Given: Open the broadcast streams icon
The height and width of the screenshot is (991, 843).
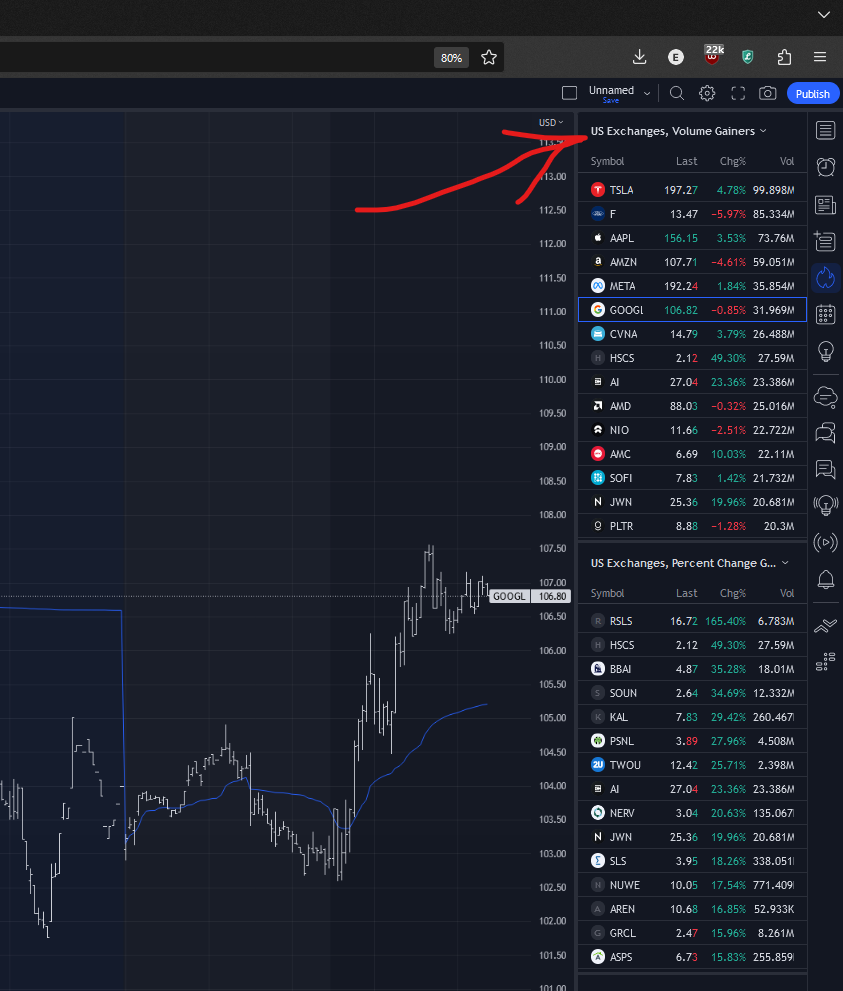Looking at the screenshot, I should pyautogui.click(x=825, y=542).
